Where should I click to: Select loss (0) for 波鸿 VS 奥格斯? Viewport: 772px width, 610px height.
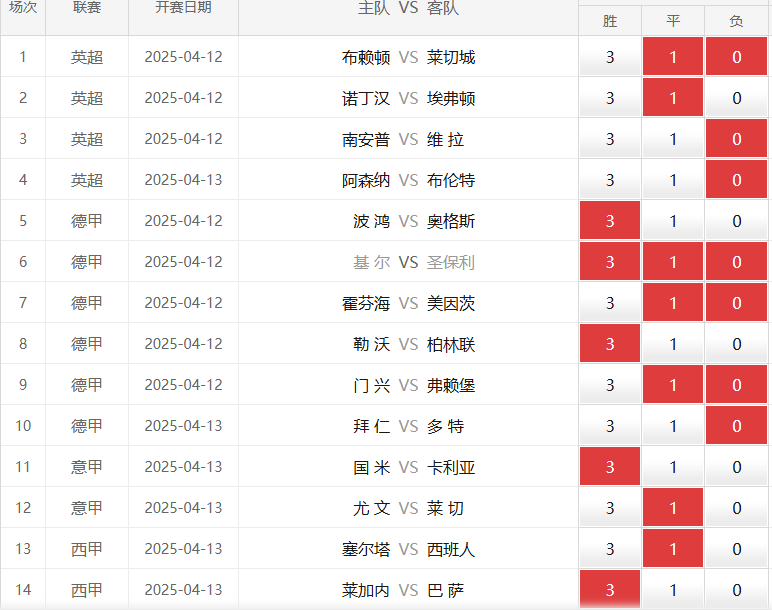coord(736,221)
